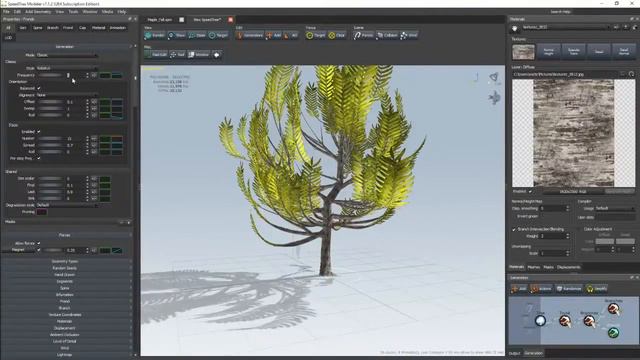
Task: Click the Target button in Focus toolbar group
Action: pos(316,36)
